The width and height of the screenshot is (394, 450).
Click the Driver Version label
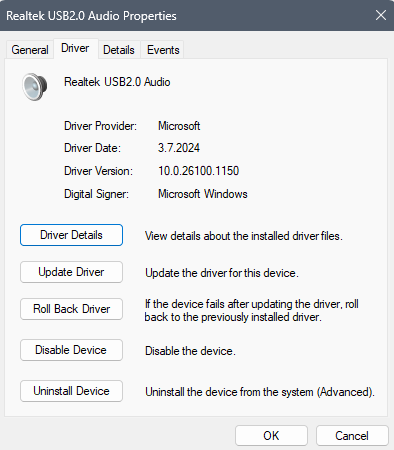[98, 171]
